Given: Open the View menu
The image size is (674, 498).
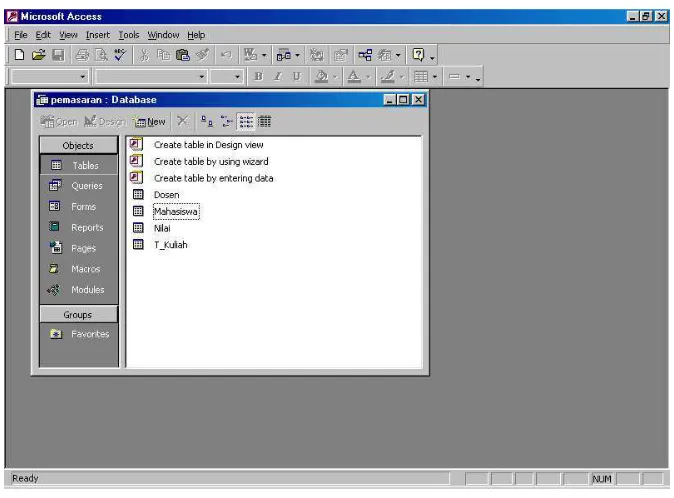Looking at the screenshot, I should 68,35.
